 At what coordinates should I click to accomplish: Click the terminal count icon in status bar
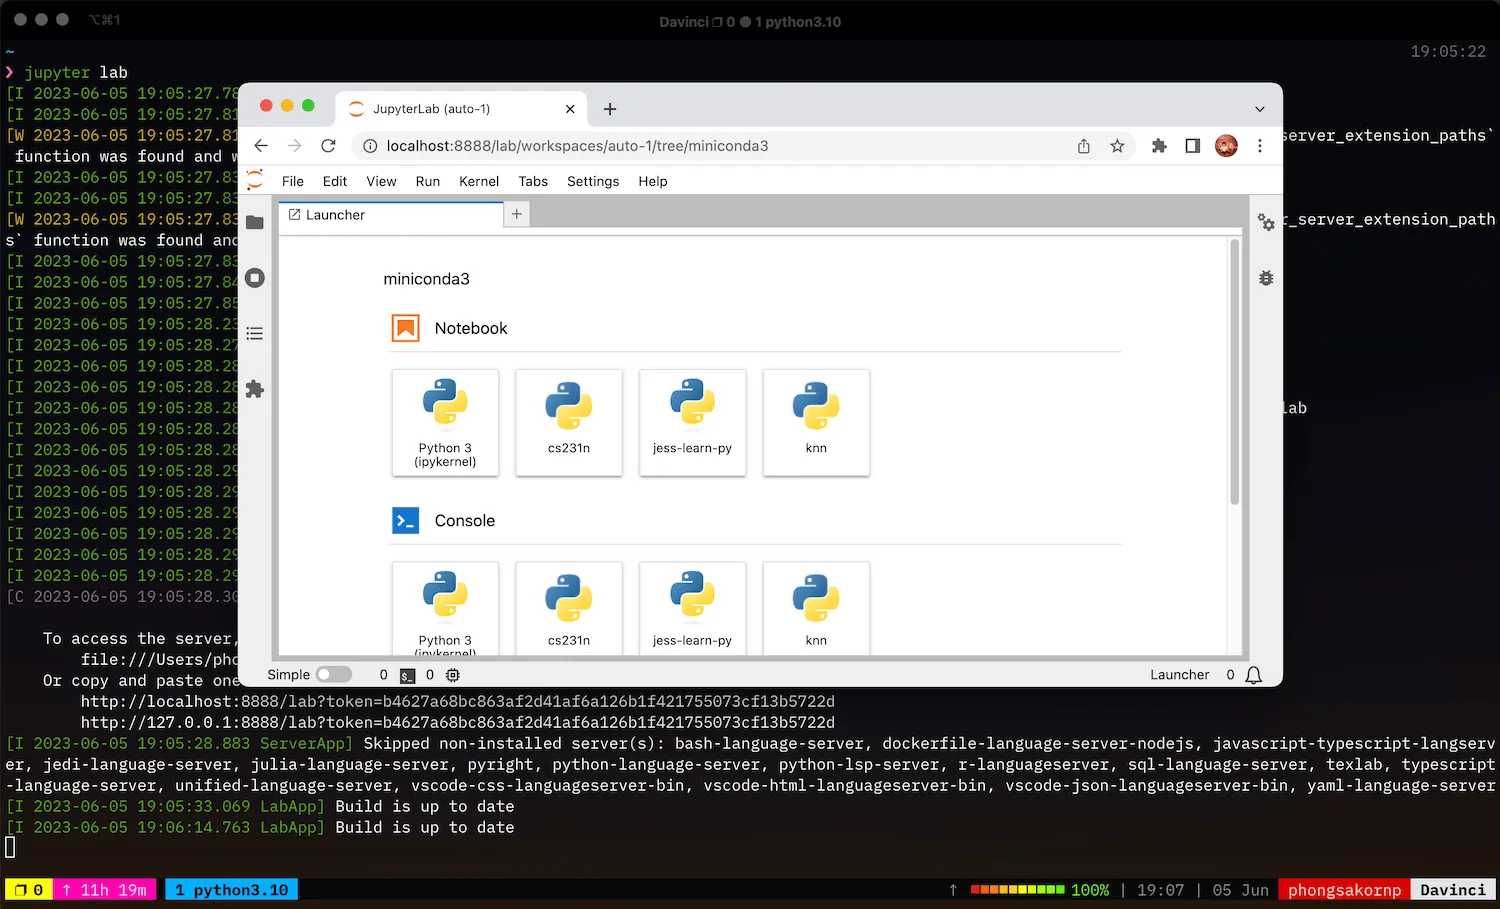[407, 675]
